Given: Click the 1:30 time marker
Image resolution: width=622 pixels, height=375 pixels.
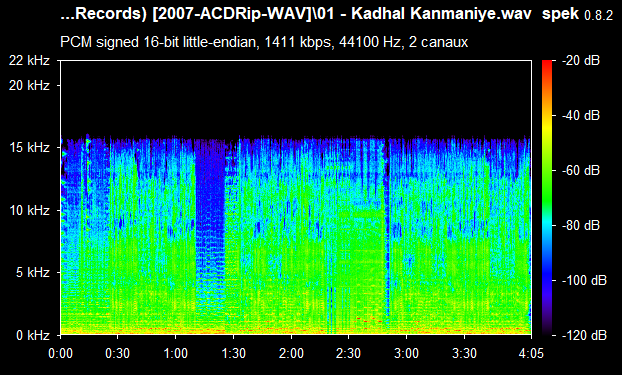Looking at the screenshot, I should click(x=233, y=353).
